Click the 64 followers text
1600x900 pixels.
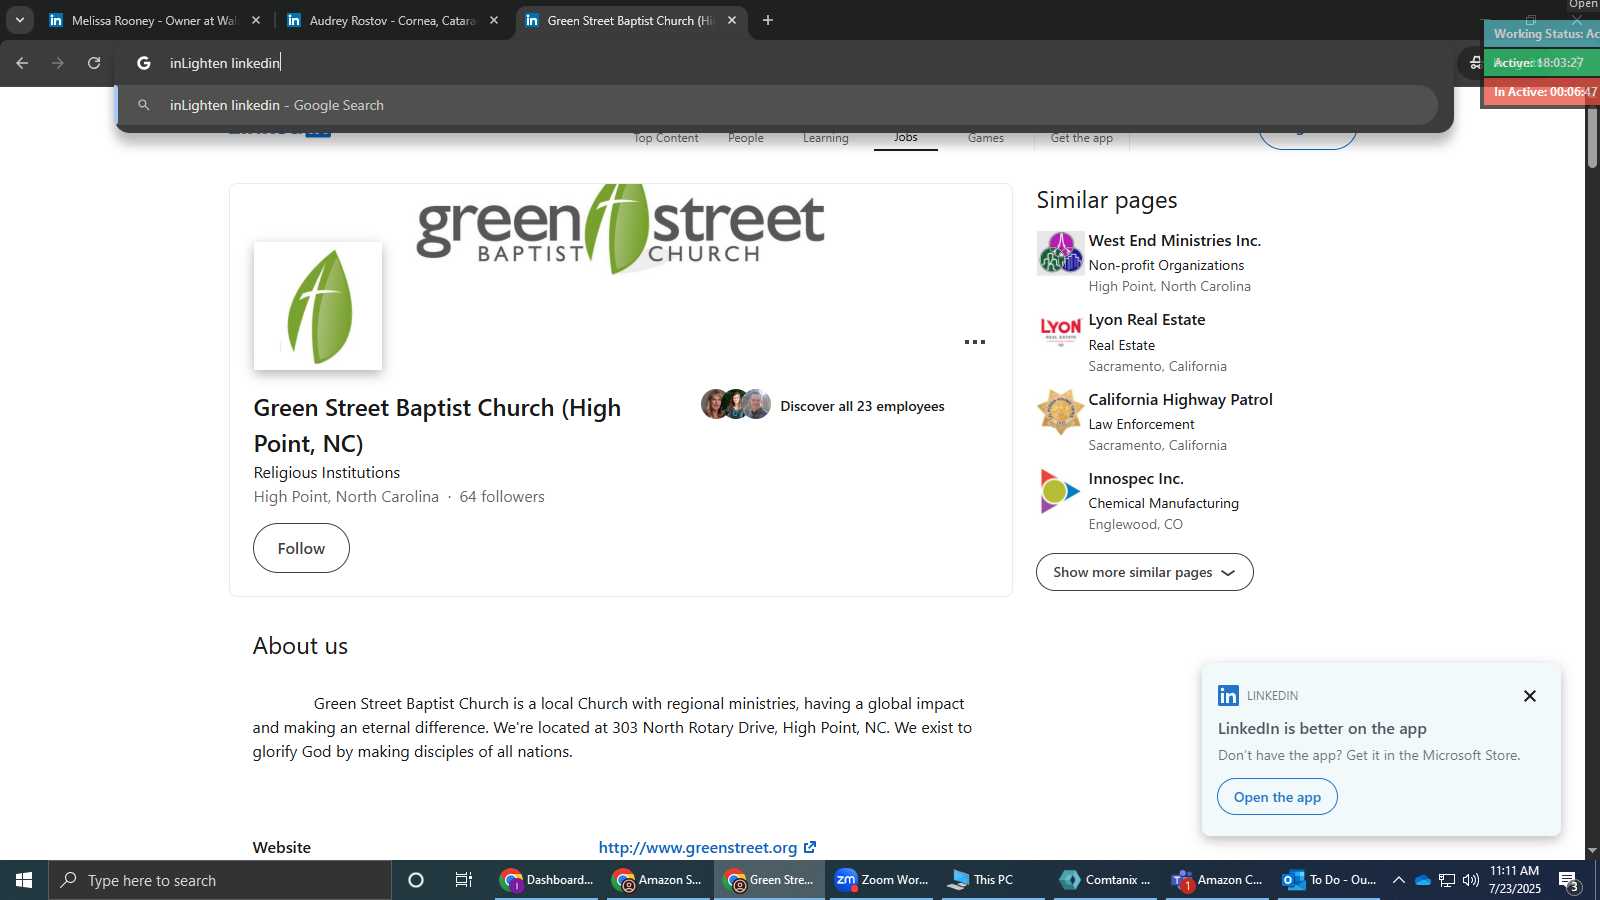pos(502,497)
